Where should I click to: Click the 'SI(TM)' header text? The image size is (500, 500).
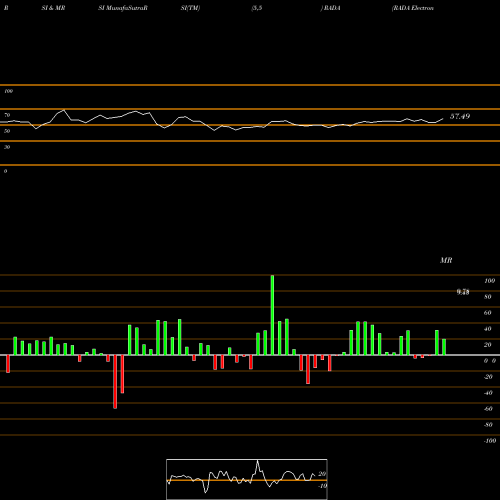tap(190, 8)
